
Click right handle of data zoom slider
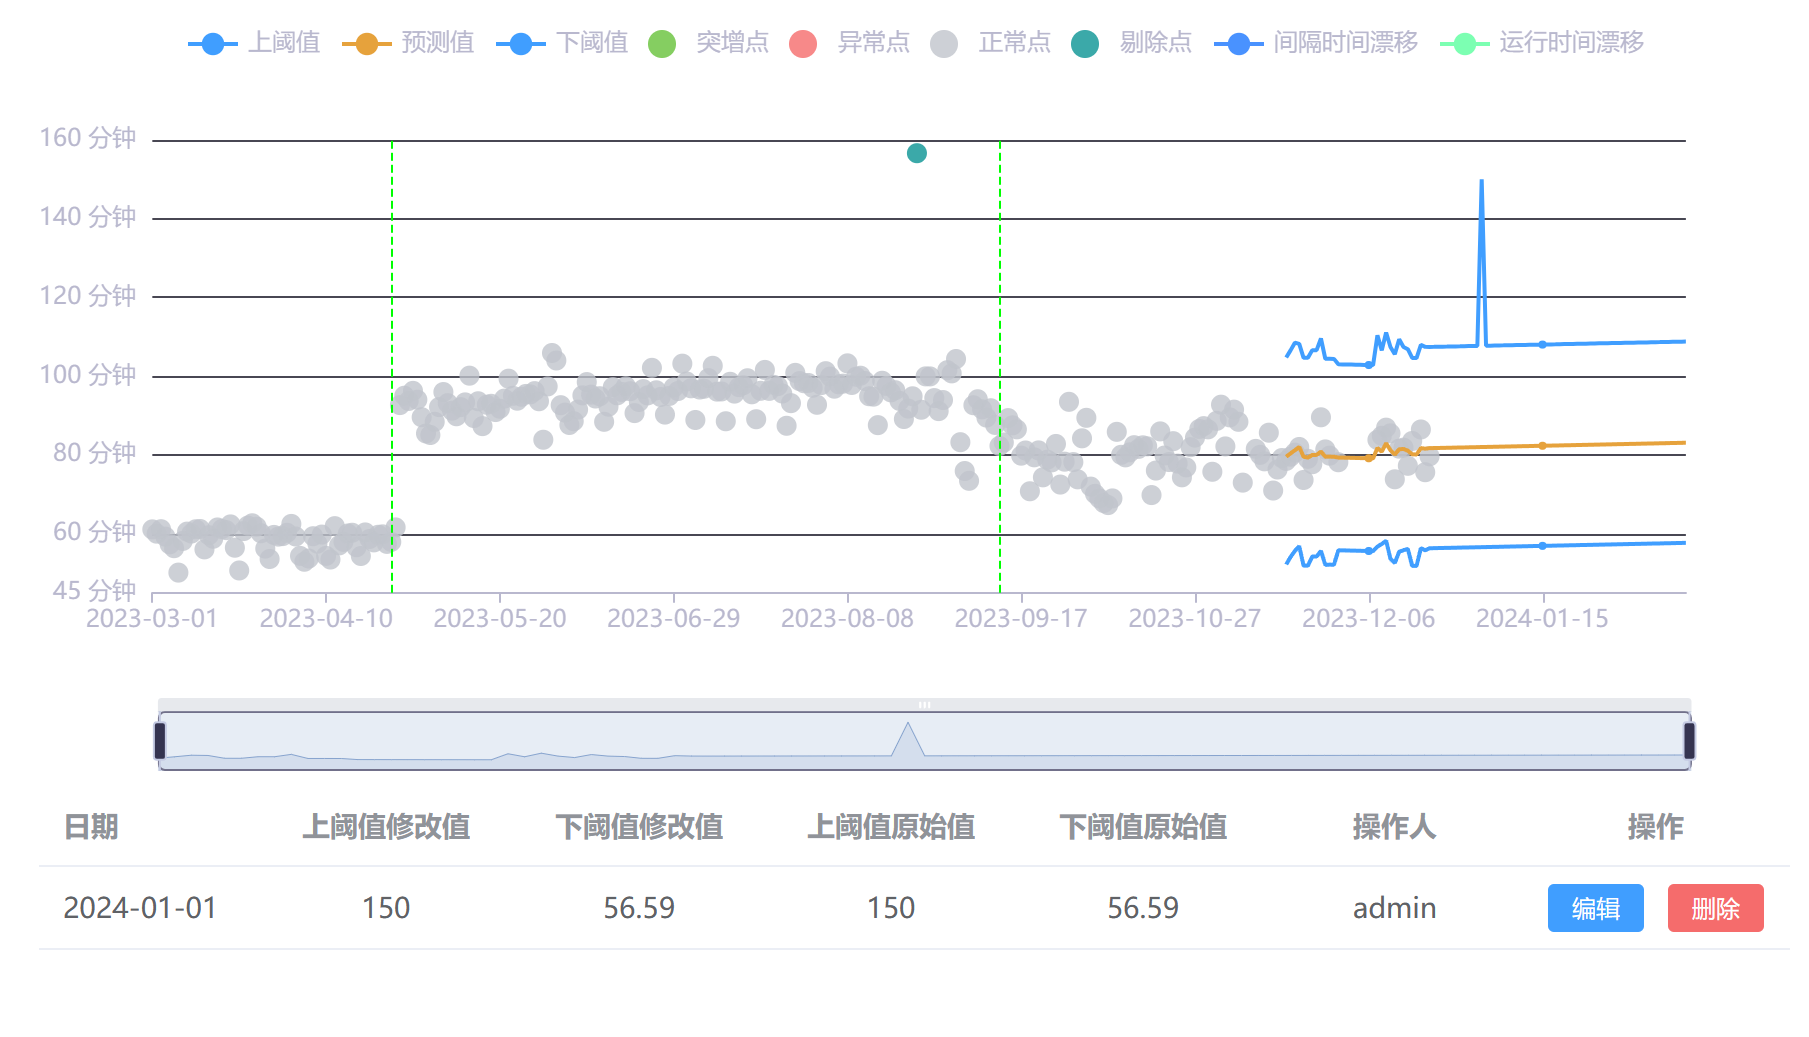point(1689,741)
